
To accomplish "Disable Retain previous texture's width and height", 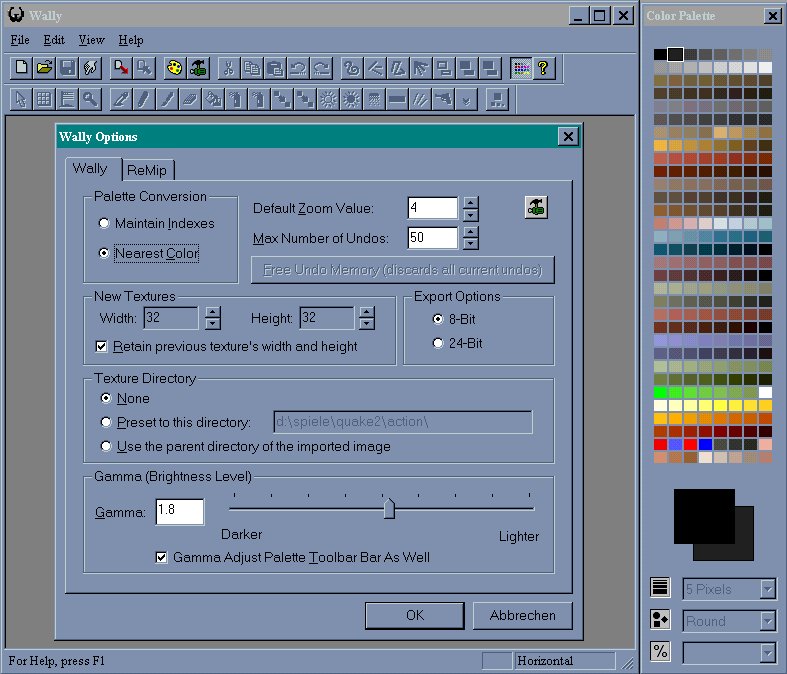I will [x=101, y=346].
